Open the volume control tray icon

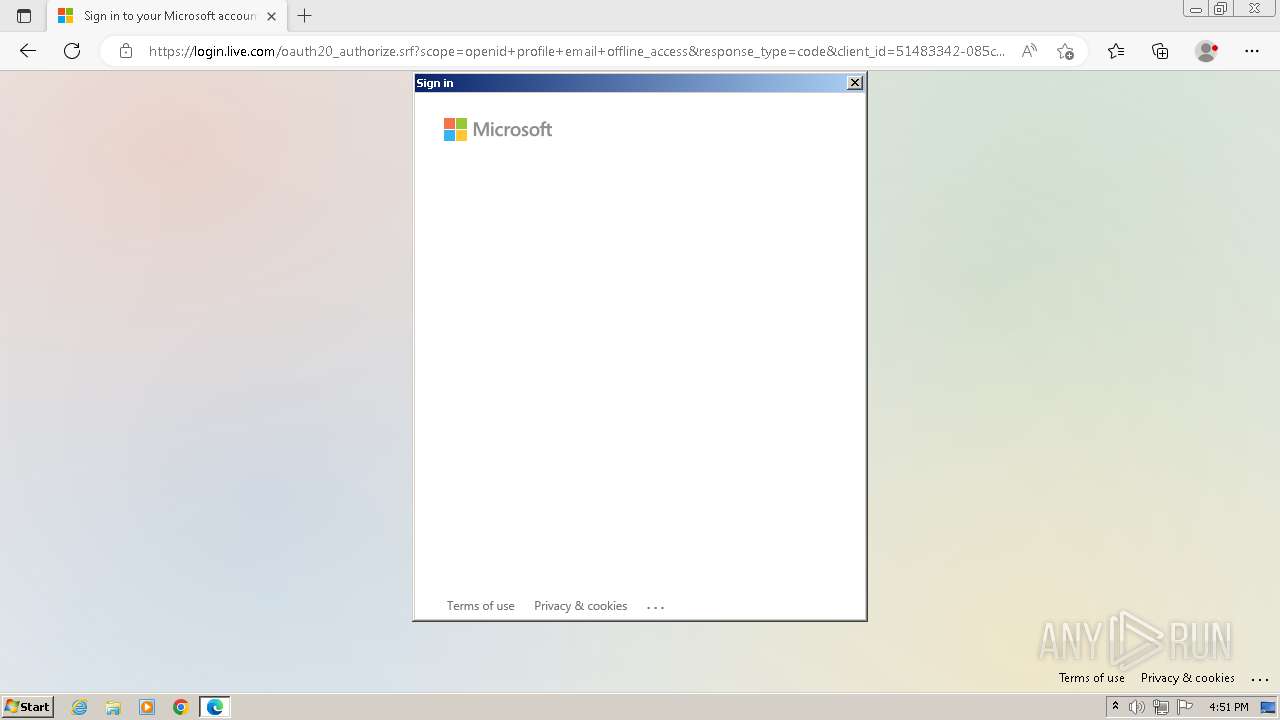point(1137,707)
